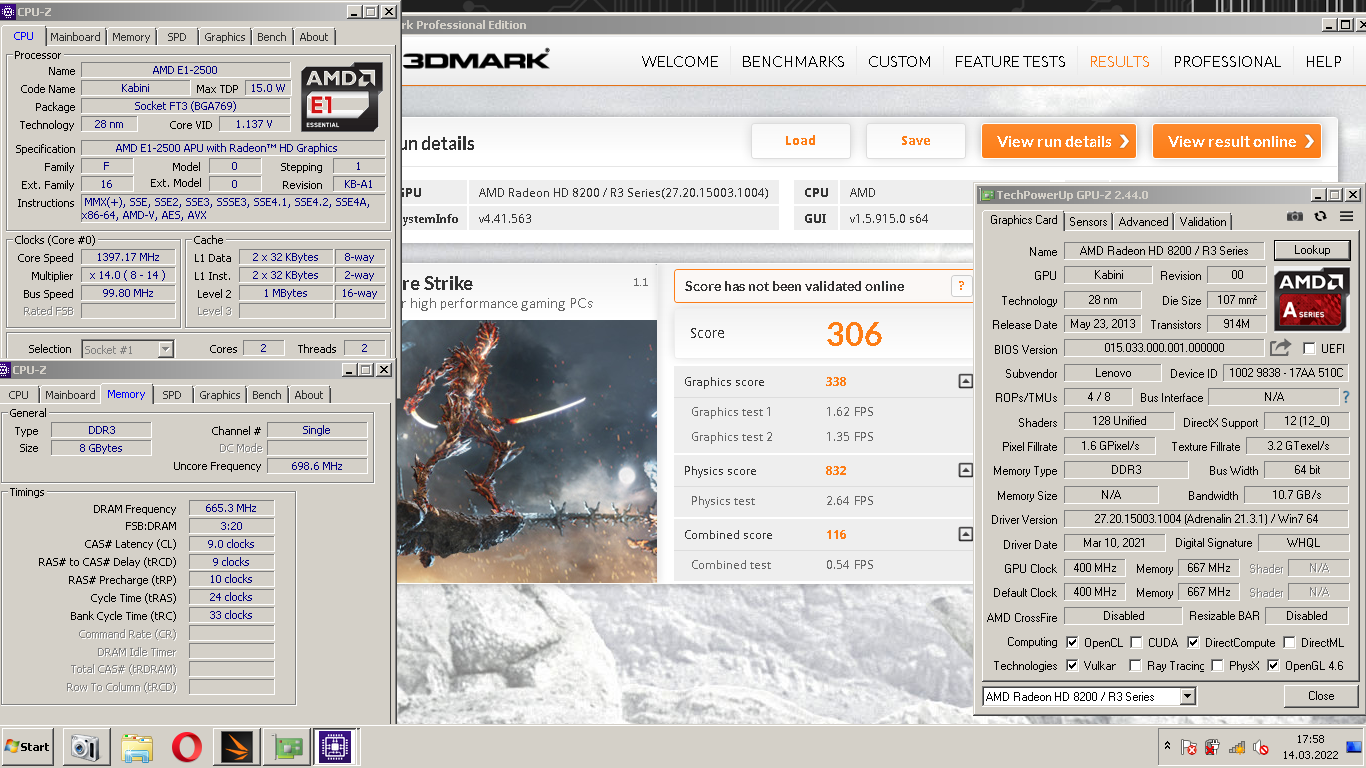Show hidden tray icons arrow

(x=1167, y=746)
